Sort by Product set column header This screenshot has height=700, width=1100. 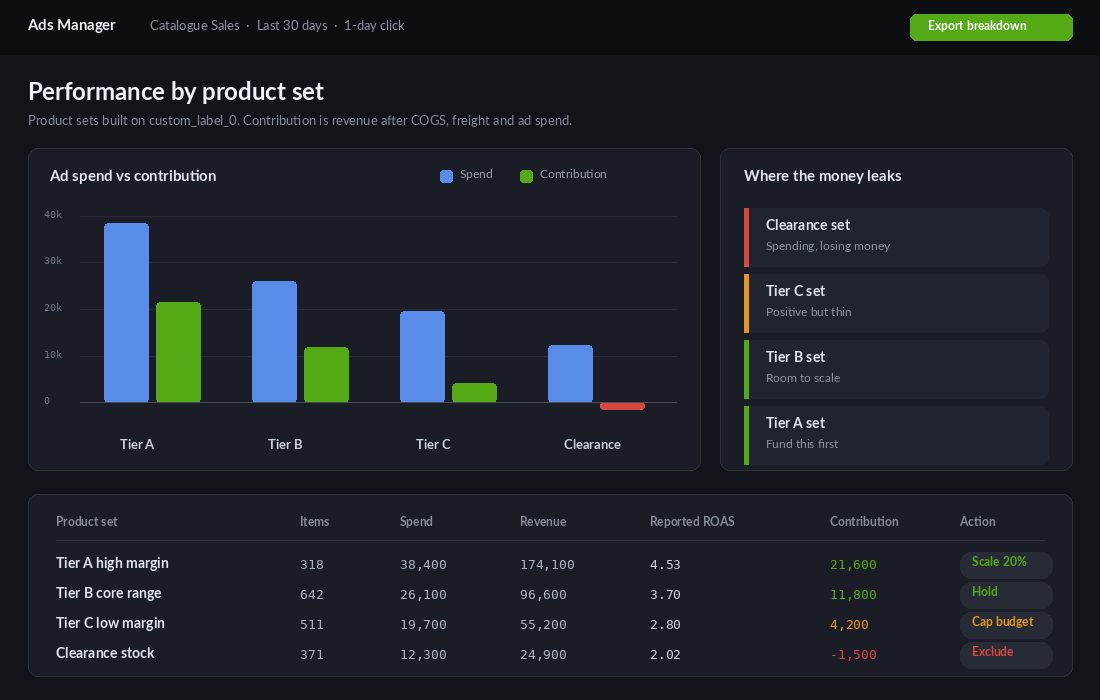tap(86, 521)
